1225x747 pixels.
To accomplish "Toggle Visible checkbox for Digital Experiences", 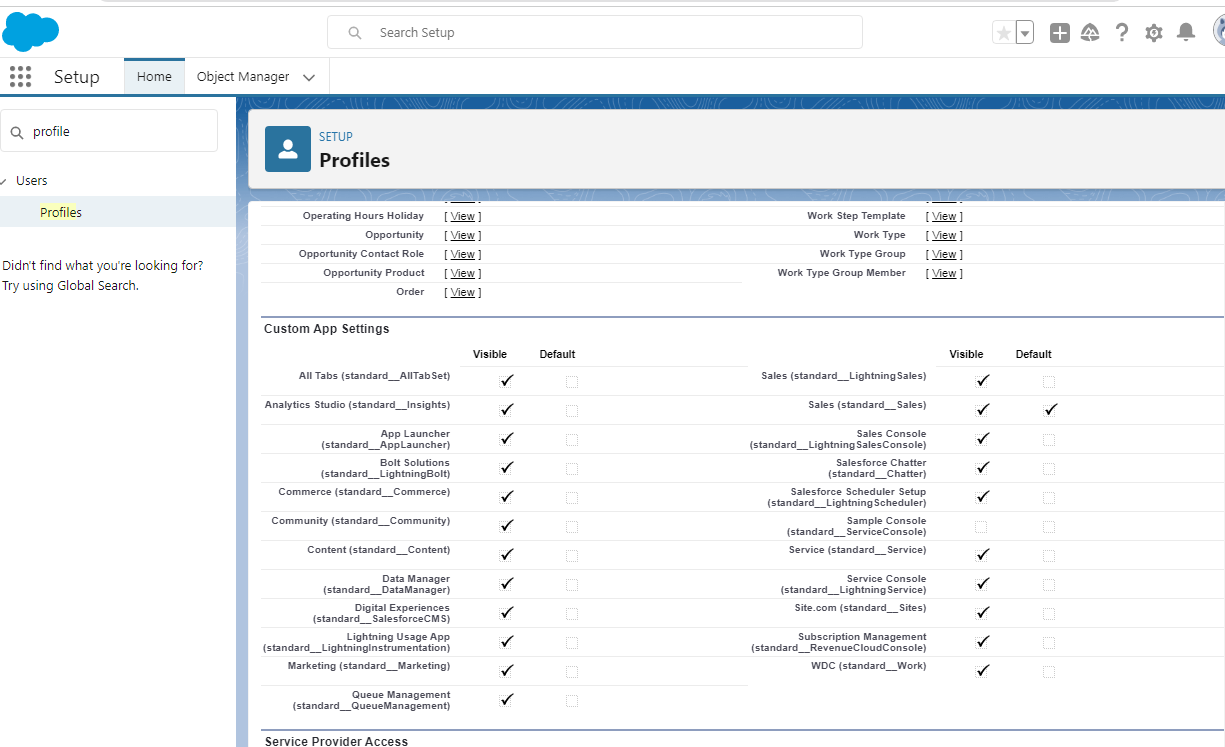I will pos(507,613).
